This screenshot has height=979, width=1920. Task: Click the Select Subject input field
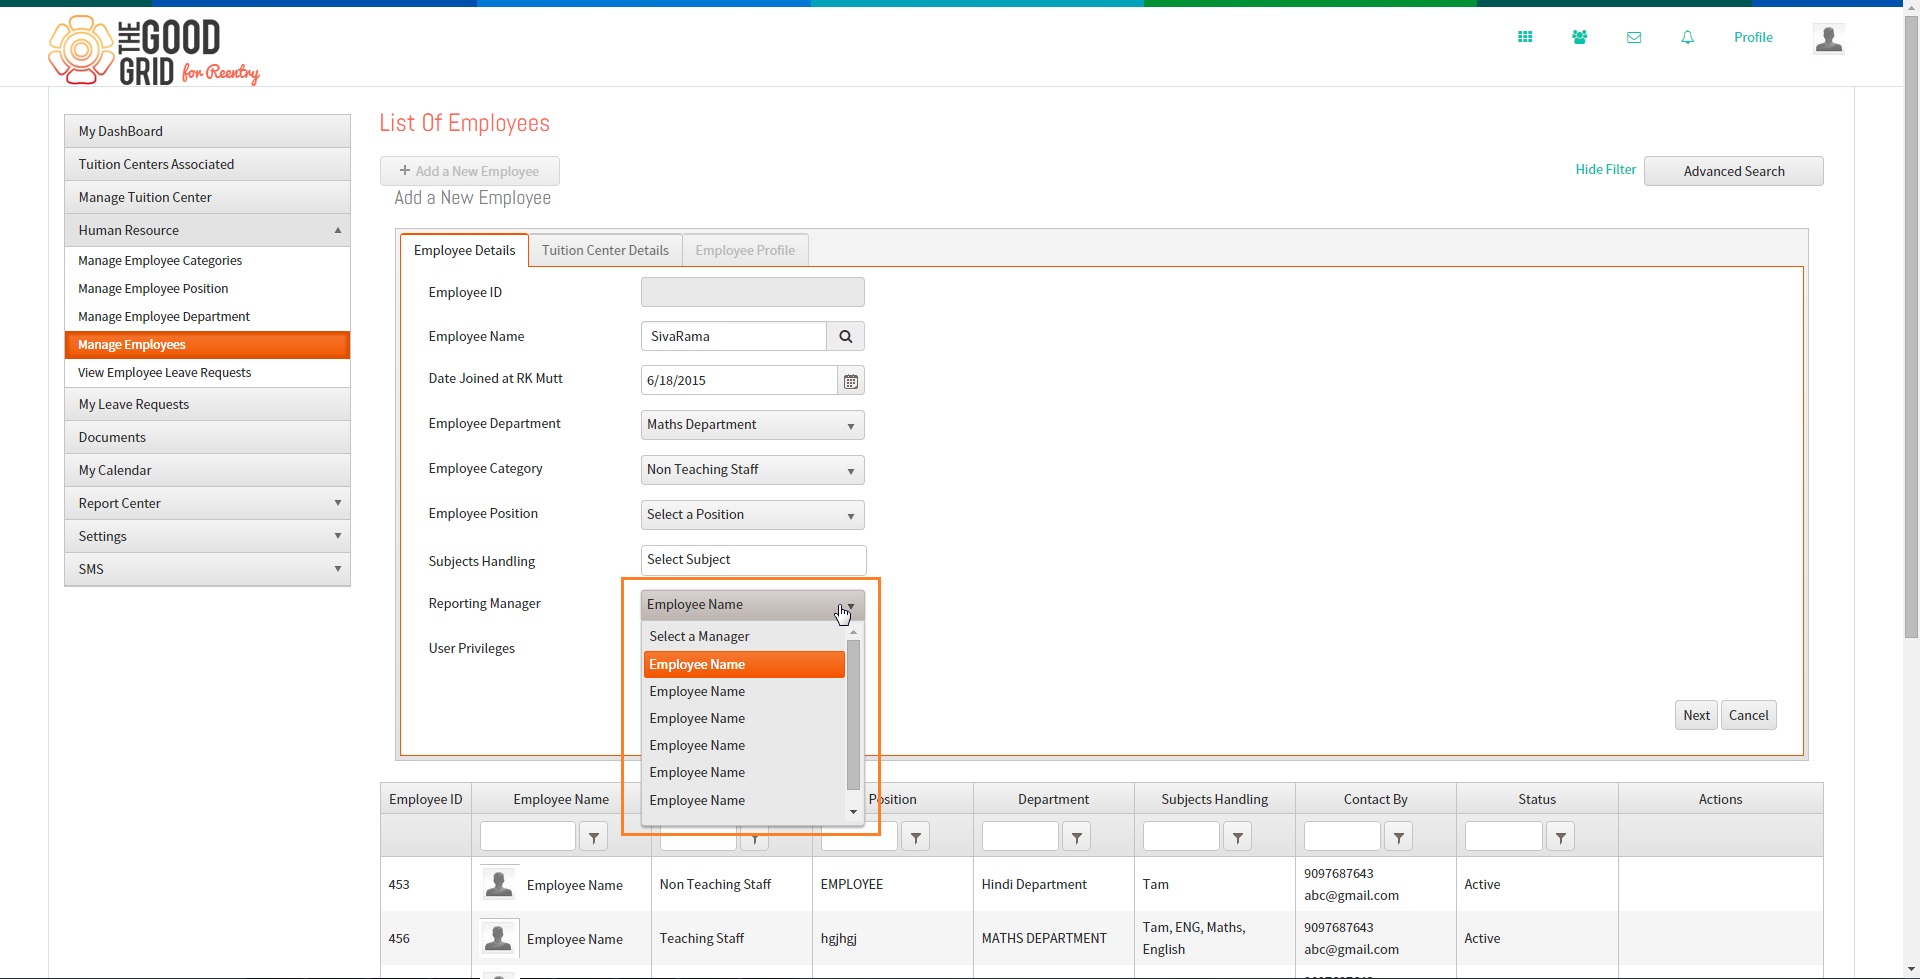(x=753, y=560)
